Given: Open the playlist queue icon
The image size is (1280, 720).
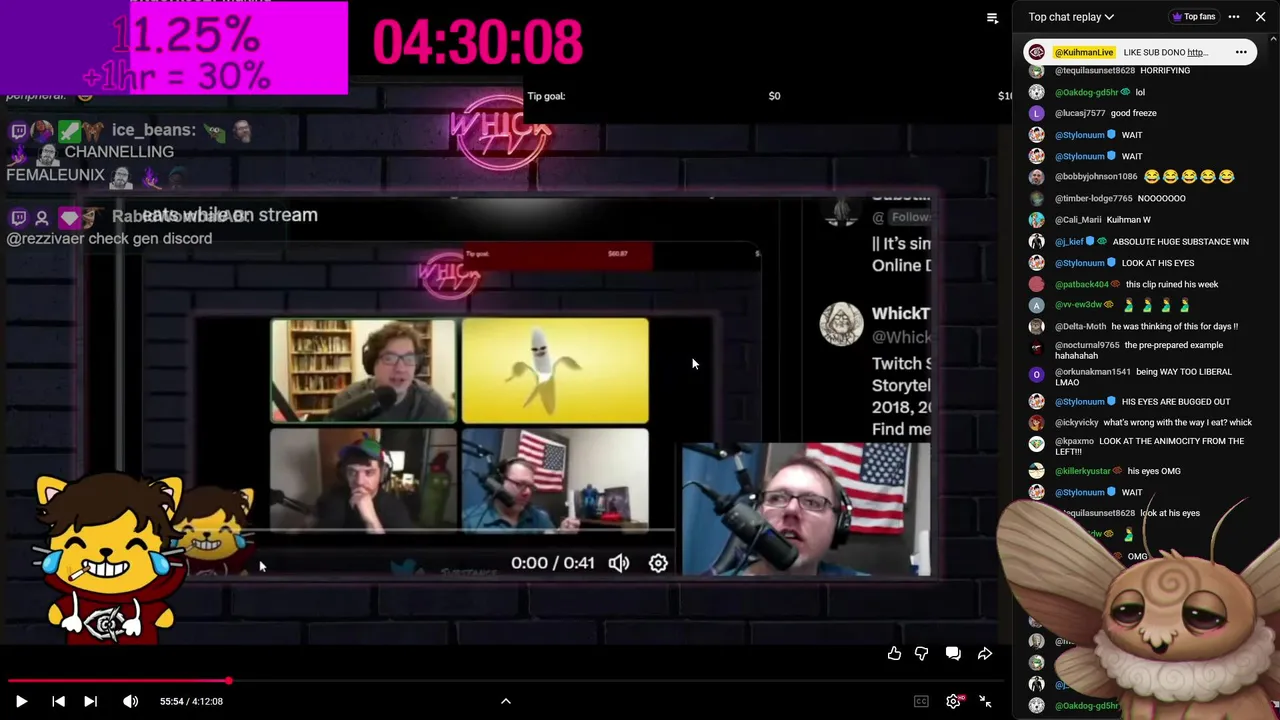Looking at the screenshot, I should pyautogui.click(x=992, y=18).
